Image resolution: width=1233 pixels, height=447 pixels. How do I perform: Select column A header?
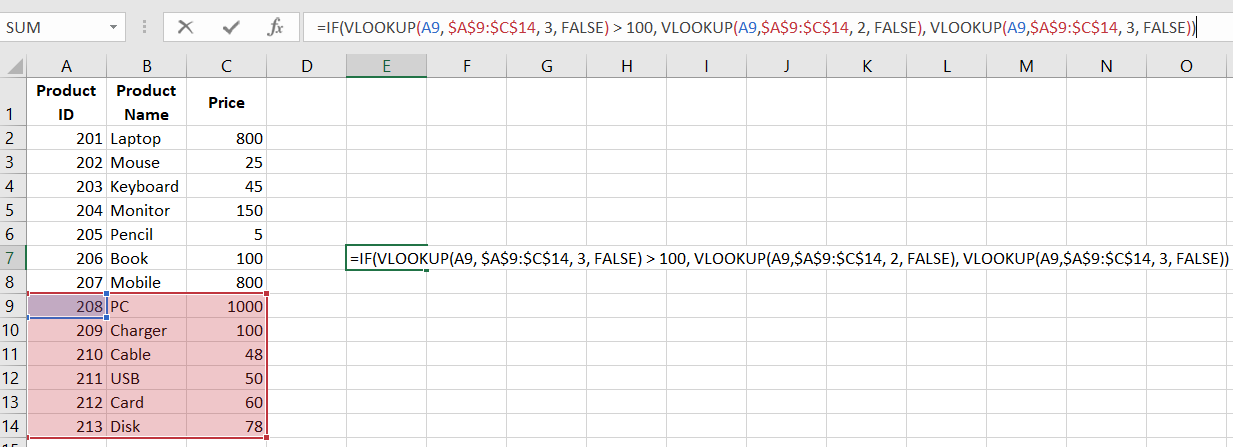tap(66, 67)
